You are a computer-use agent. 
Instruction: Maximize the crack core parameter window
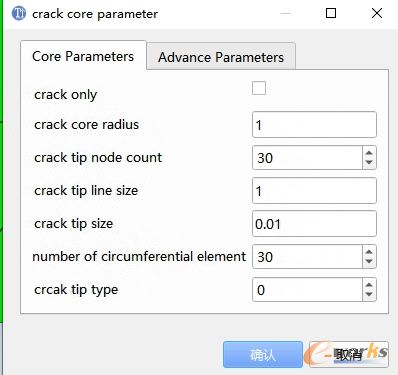pos(331,13)
